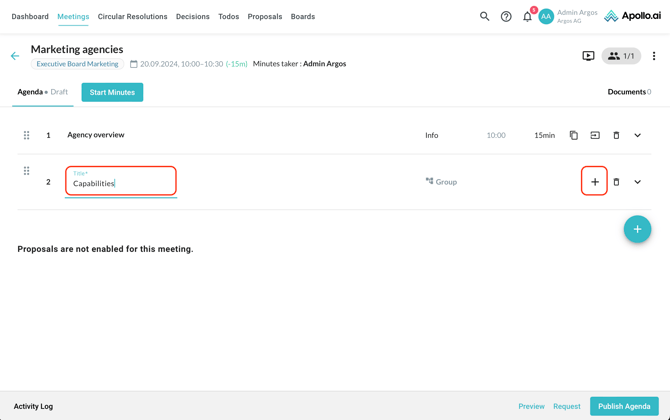Image resolution: width=670 pixels, height=420 pixels.
Task: Switch to the Documents tab
Action: tap(628, 92)
